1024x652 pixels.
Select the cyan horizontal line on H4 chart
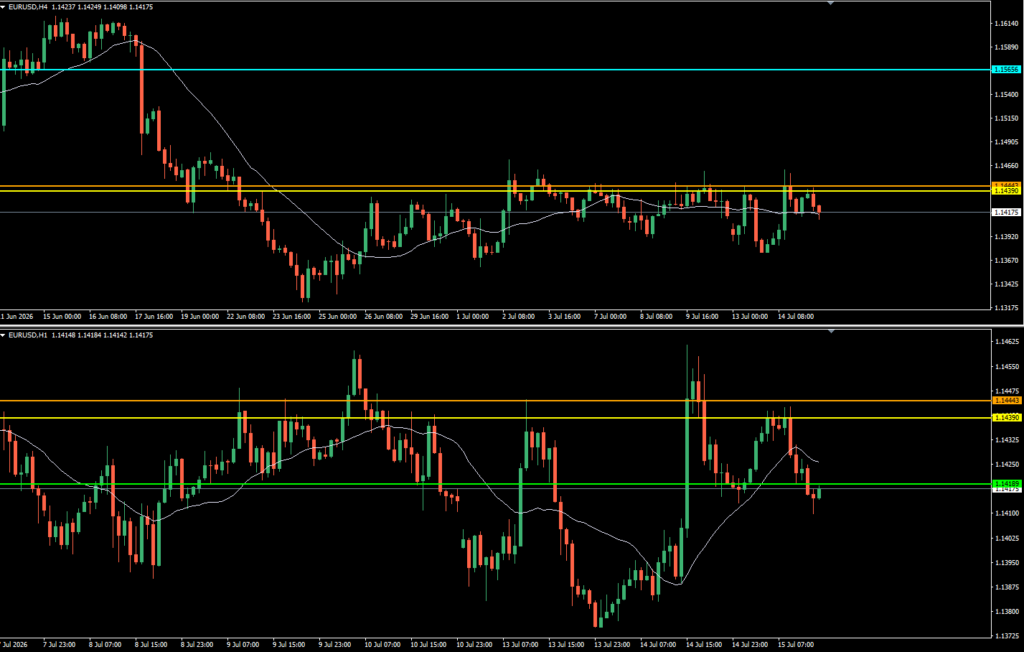pyautogui.click(x=495, y=69)
